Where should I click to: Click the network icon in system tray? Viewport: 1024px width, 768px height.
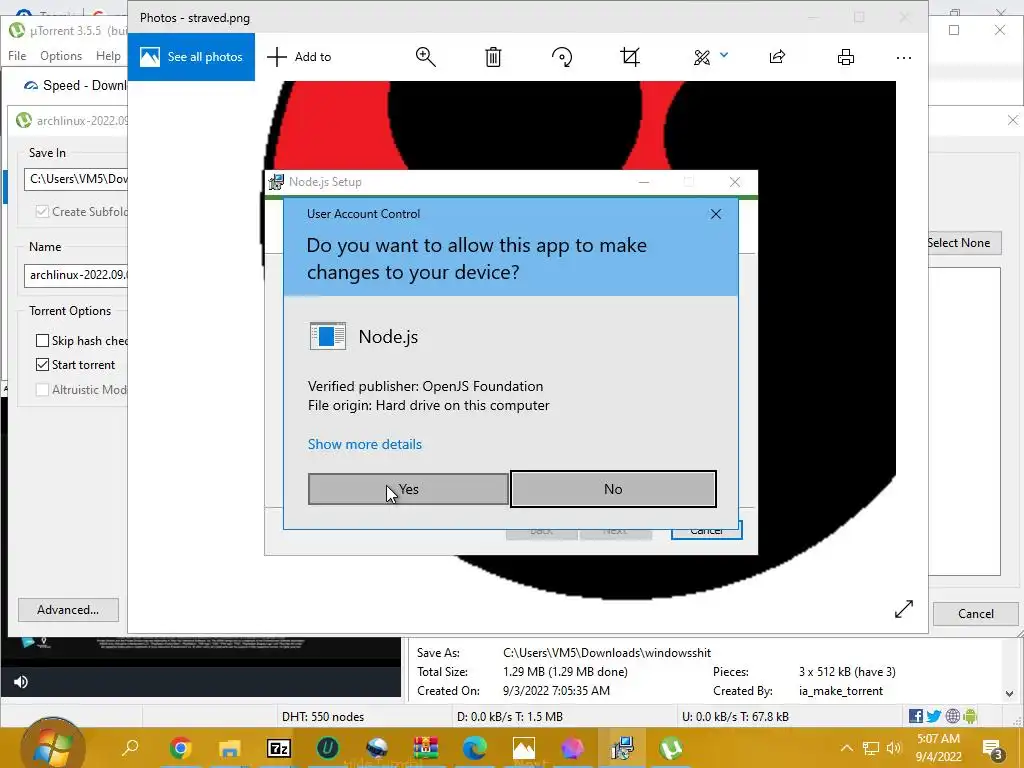(871, 748)
